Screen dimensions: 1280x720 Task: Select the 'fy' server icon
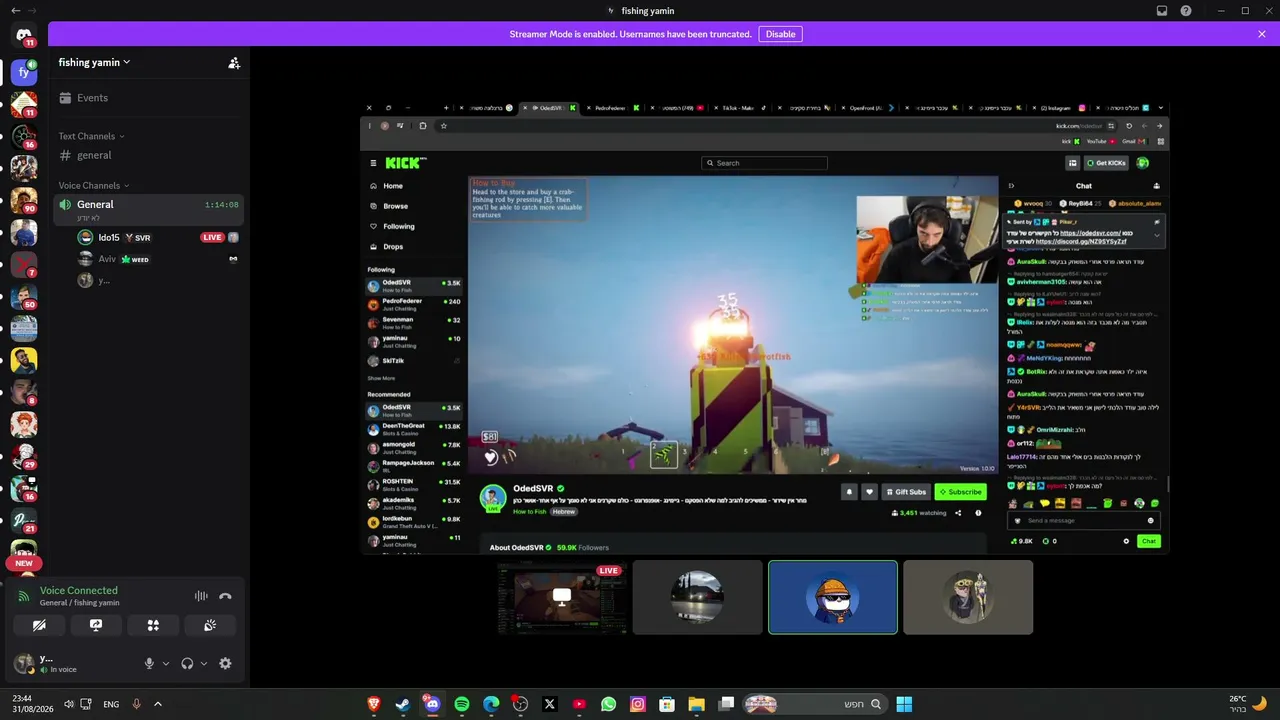[x=24, y=72]
